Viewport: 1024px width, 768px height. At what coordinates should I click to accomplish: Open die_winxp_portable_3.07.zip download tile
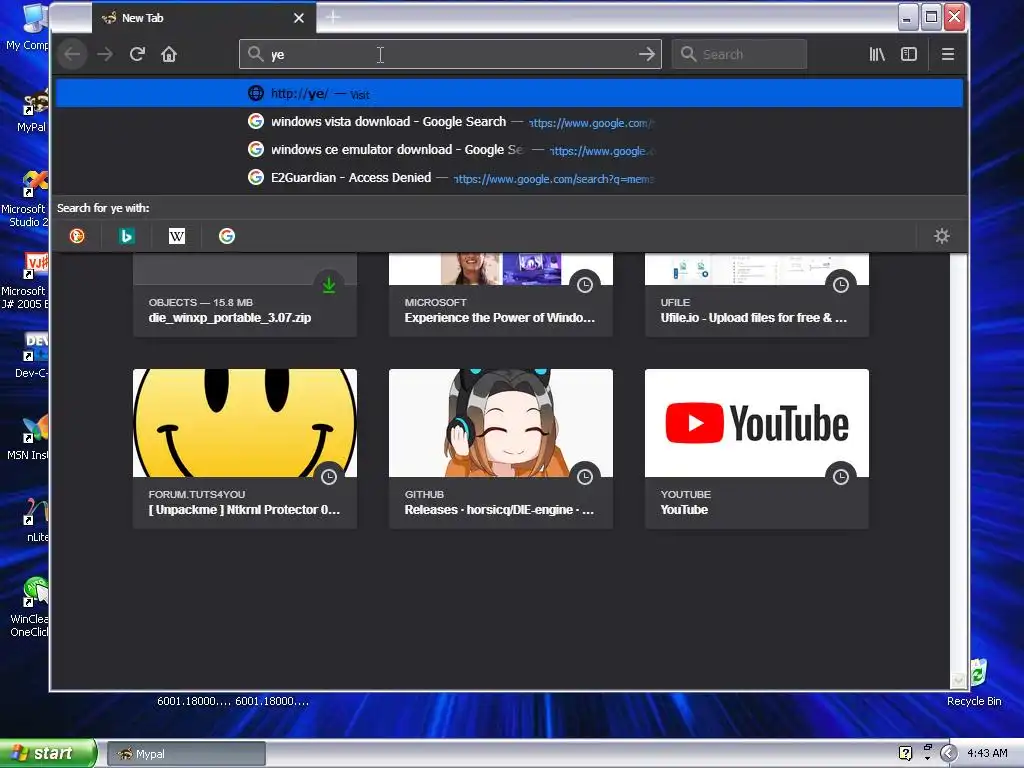click(245, 295)
